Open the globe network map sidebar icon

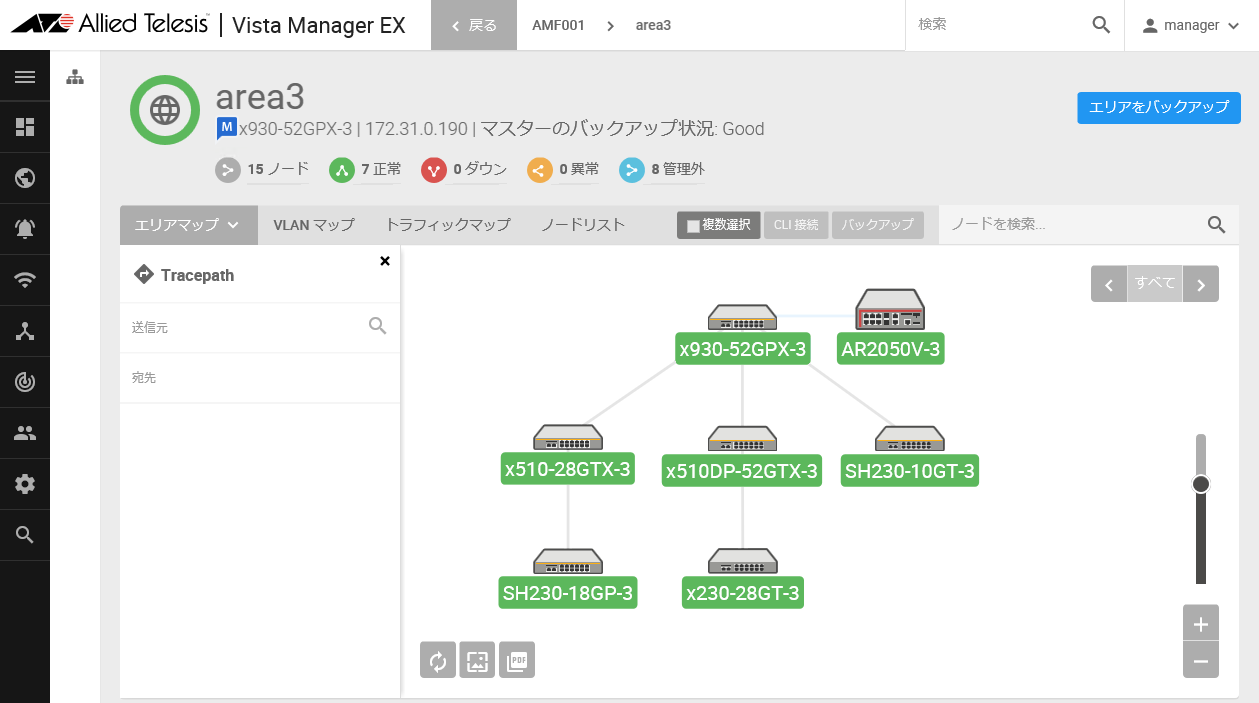pos(25,178)
